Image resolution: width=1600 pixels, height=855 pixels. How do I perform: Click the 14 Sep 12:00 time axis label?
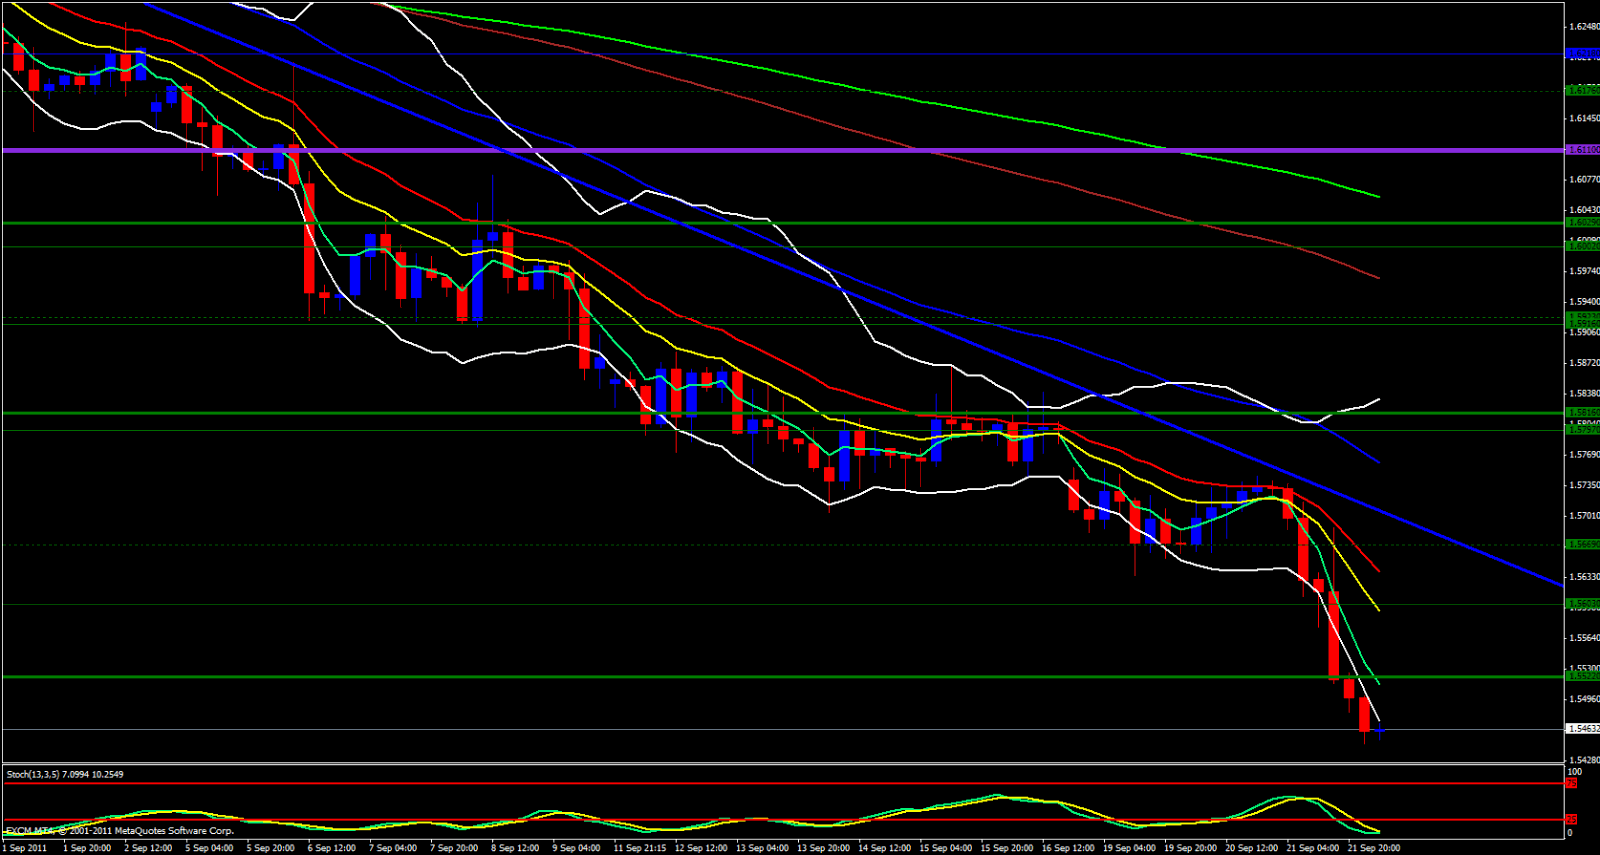click(x=884, y=848)
